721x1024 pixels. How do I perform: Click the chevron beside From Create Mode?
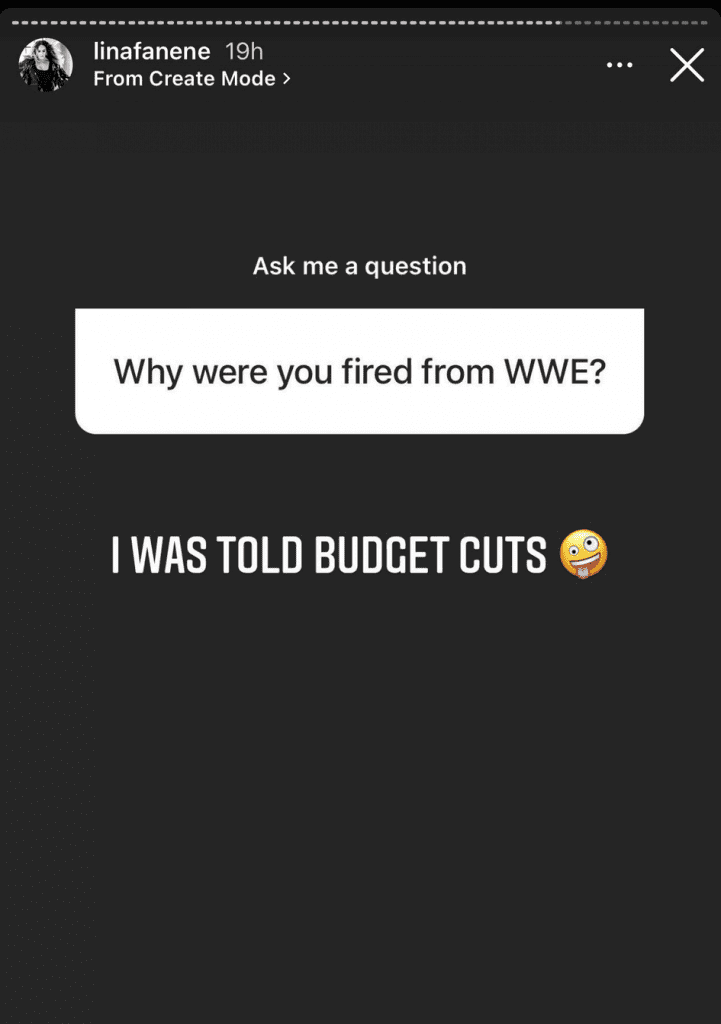(286, 79)
